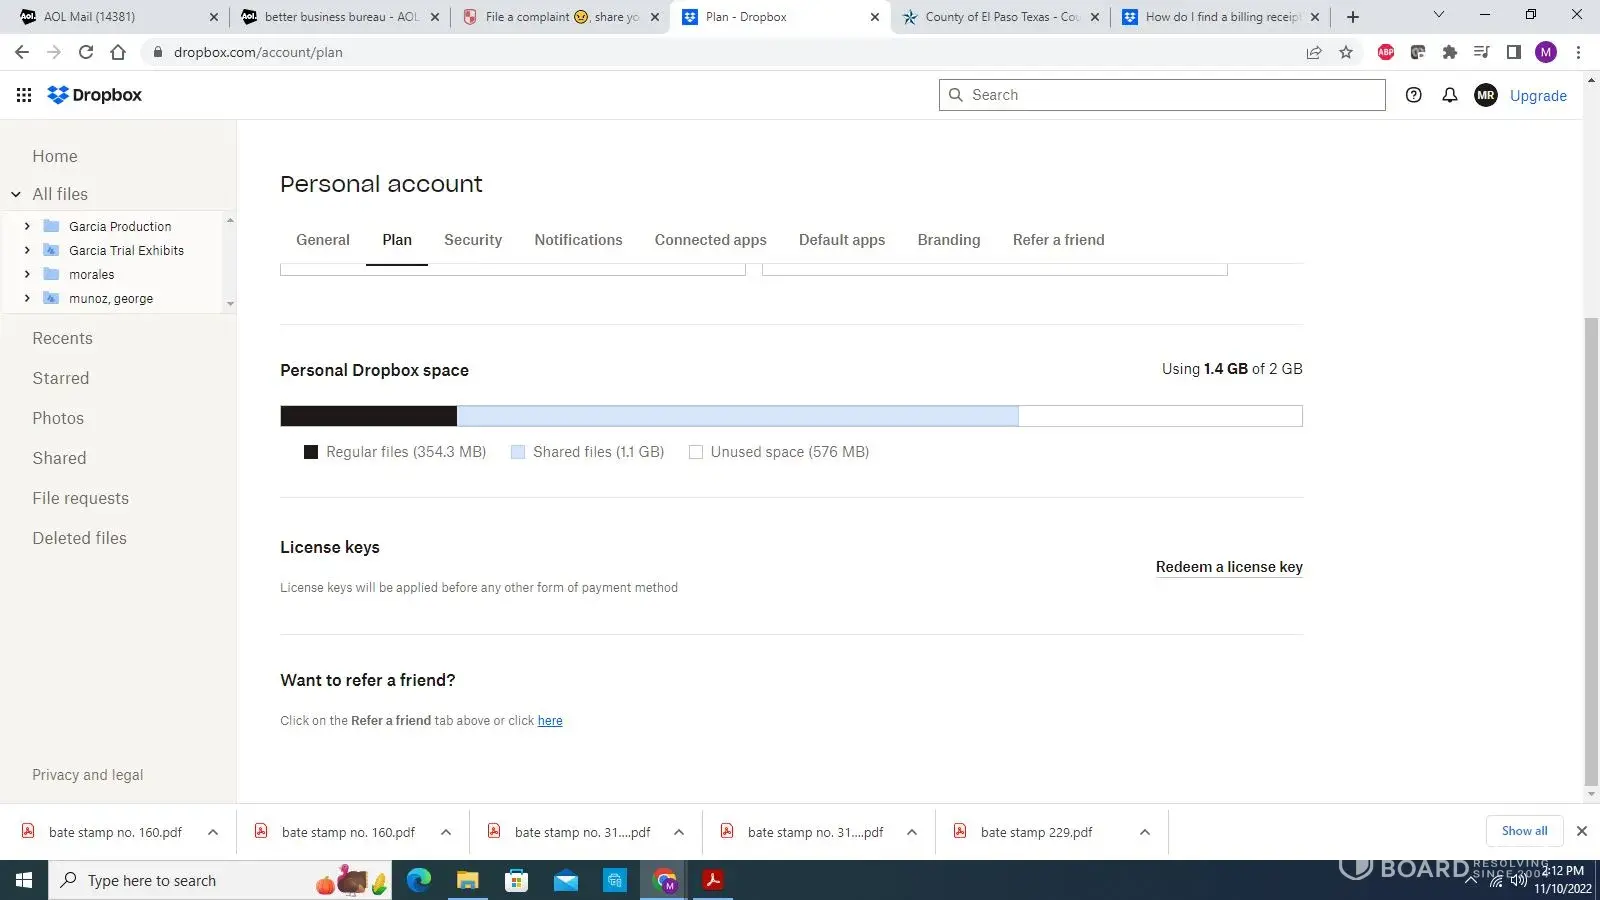The width and height of the screenshot is (1600, 900).
Task: Open the AdBlock Plus extension icon
Action: point(1385,52)
